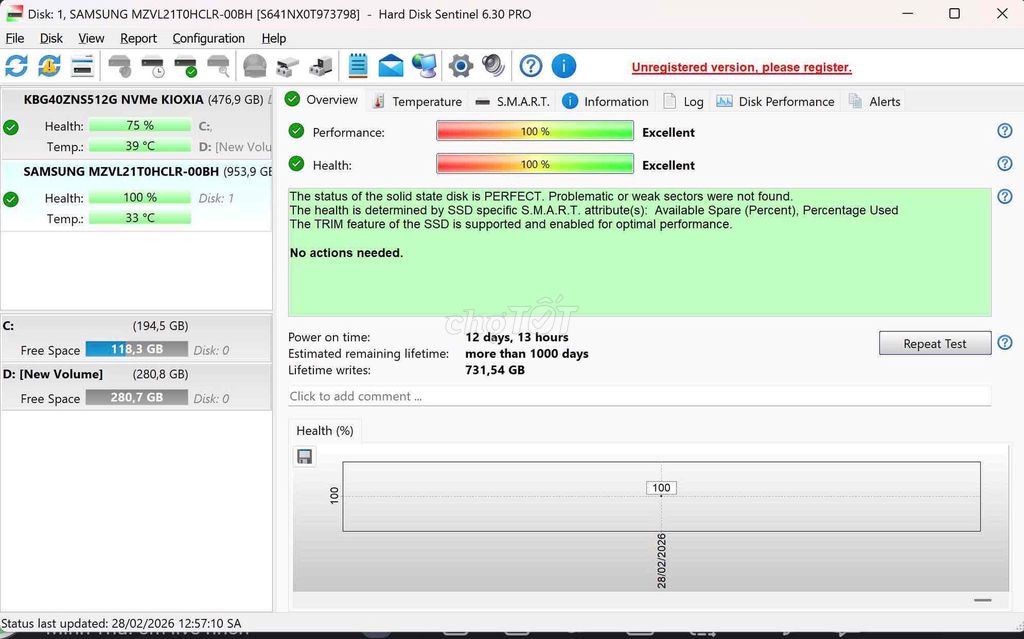Click the save floppy icon above graph
This screenshot has height=639, width=1024.
(x=305, y=457)
